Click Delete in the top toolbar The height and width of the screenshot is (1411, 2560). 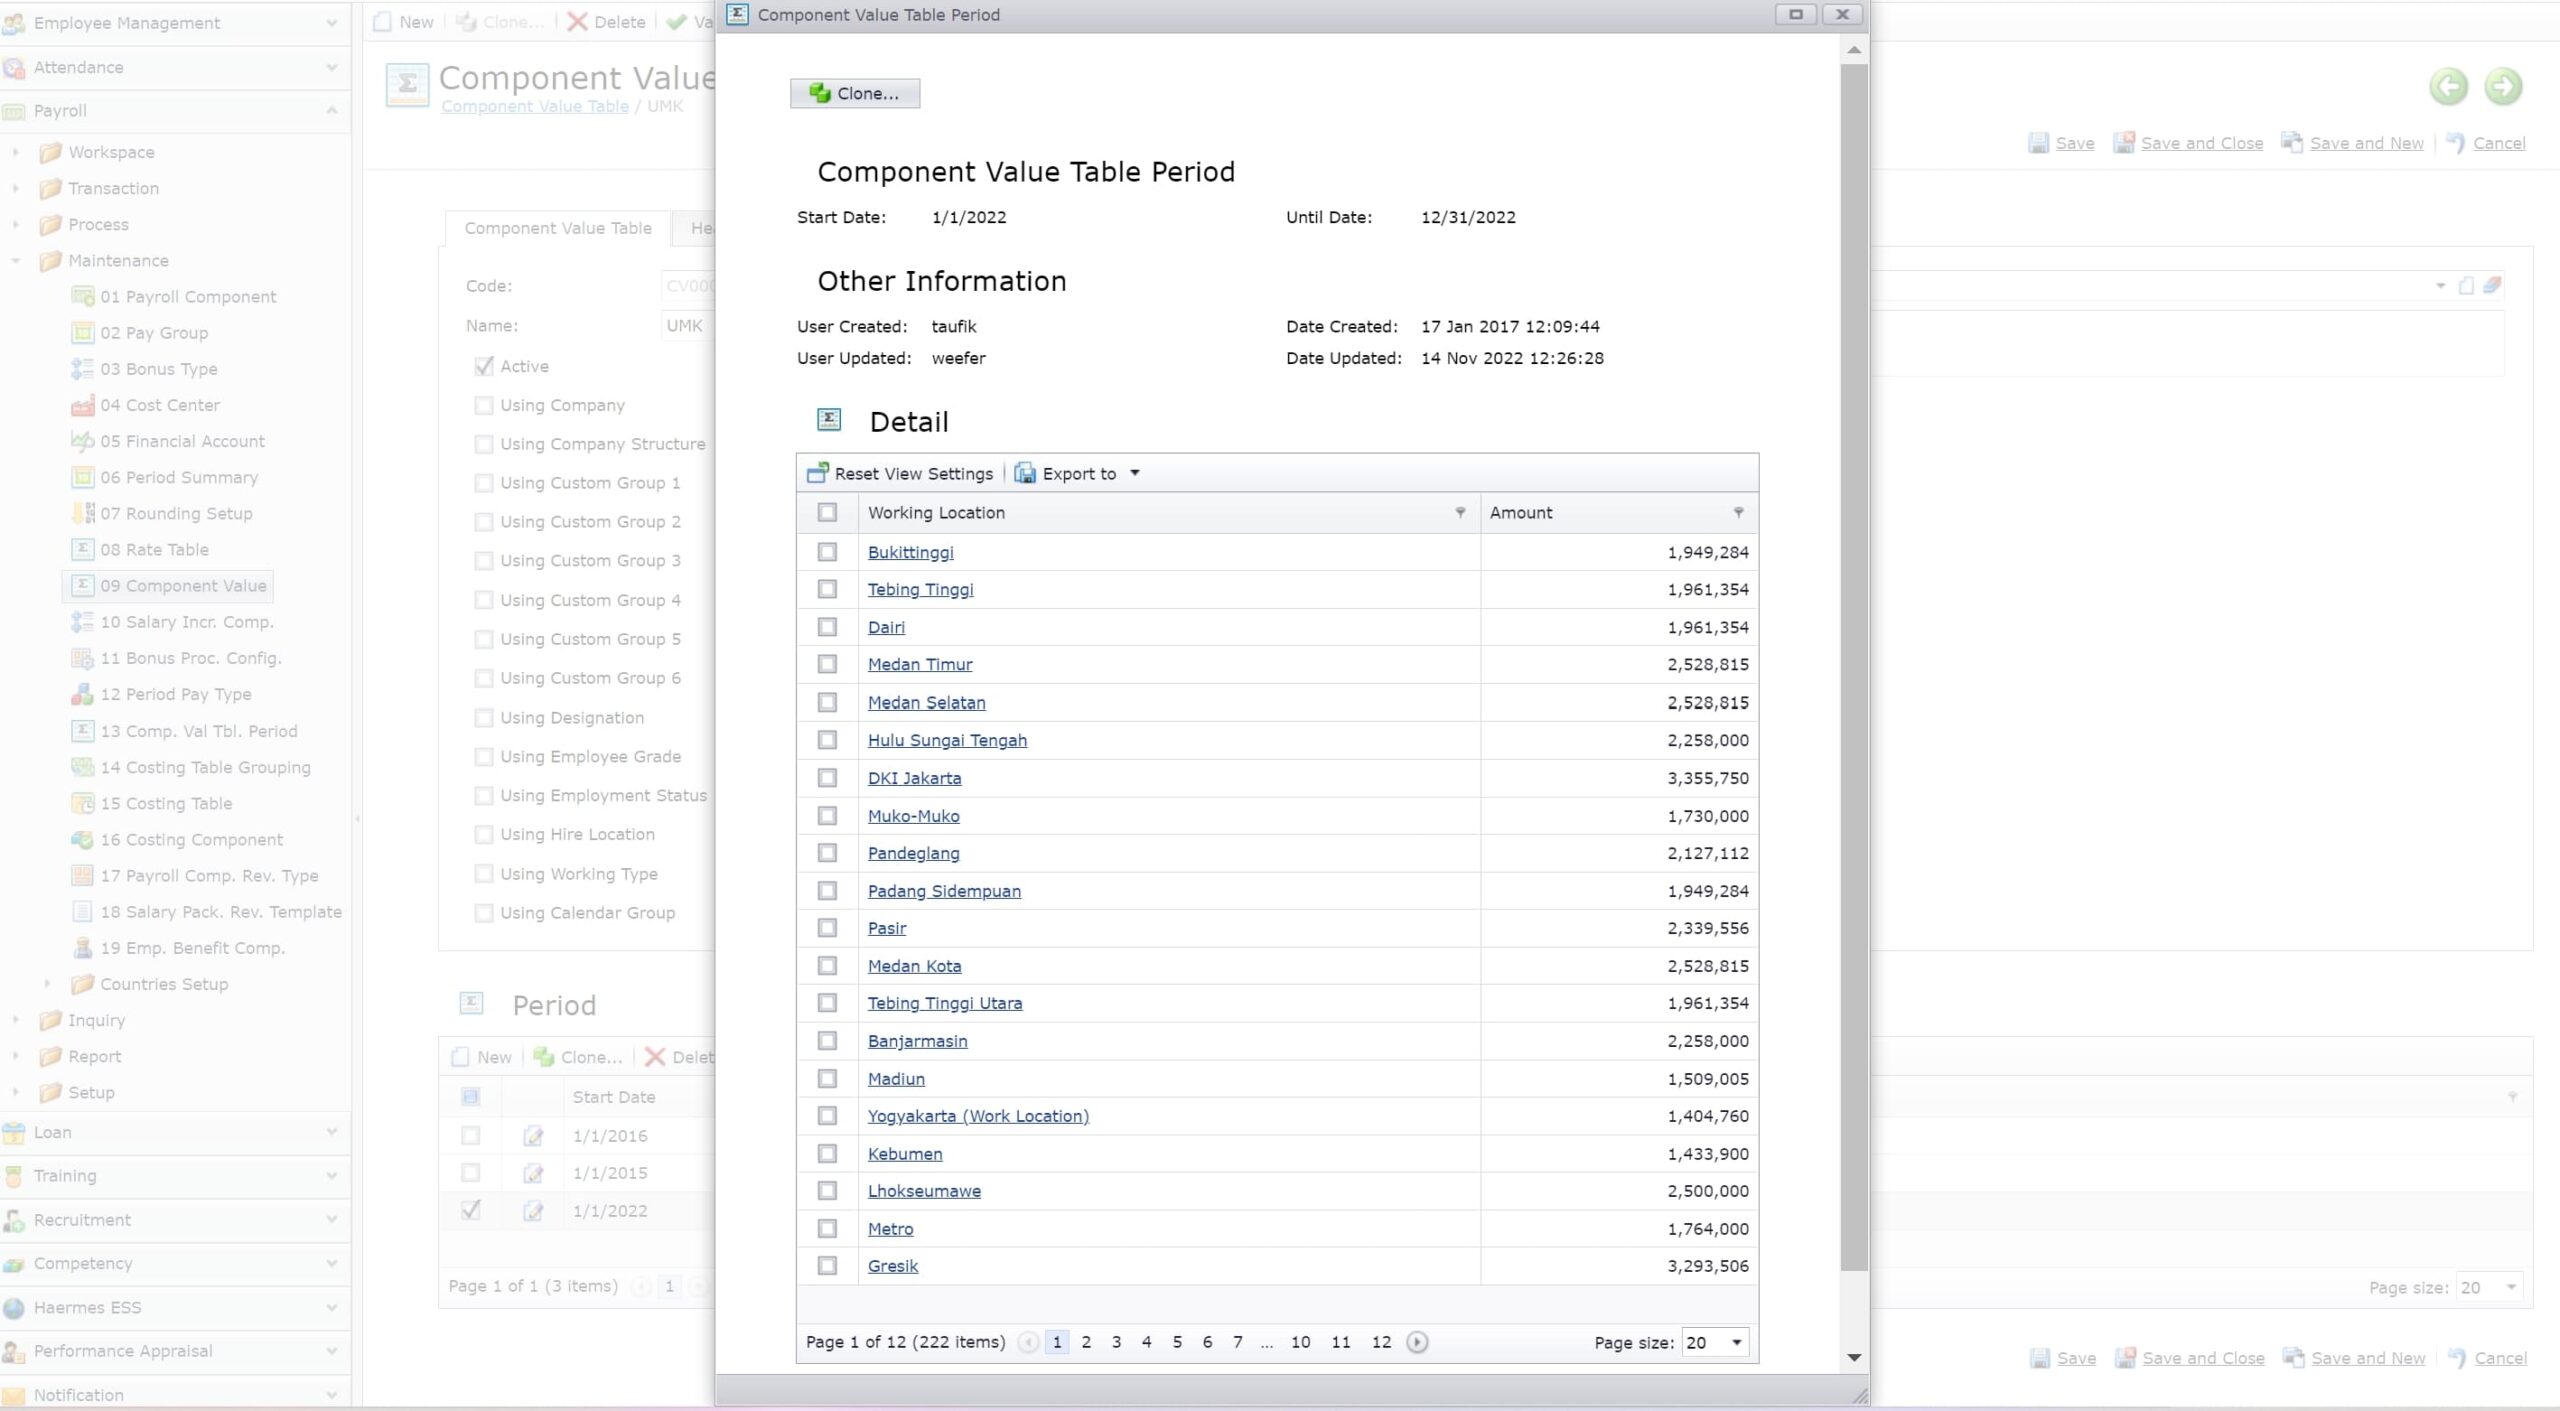606,22
